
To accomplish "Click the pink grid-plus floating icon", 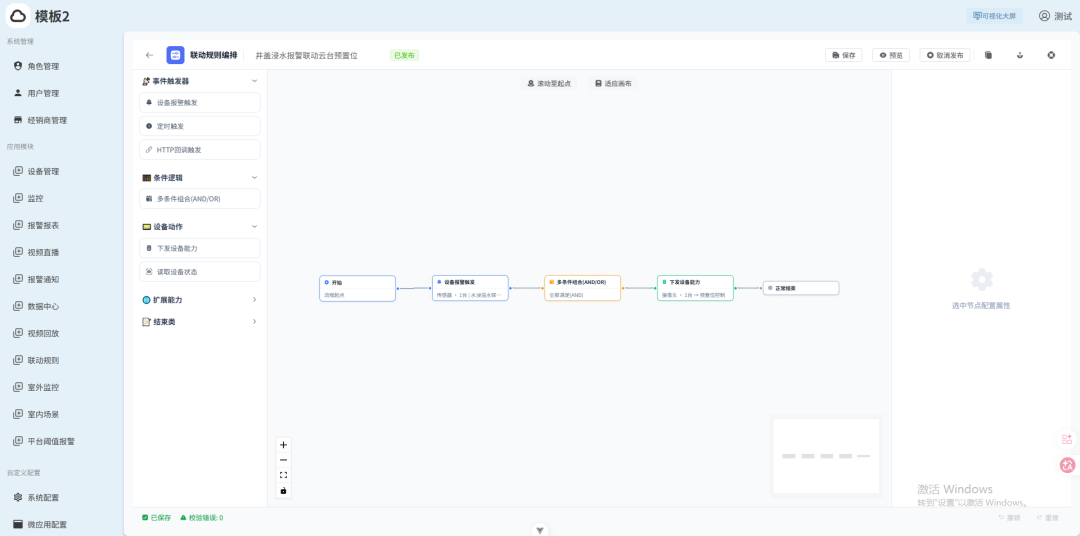I will 1067,439.
